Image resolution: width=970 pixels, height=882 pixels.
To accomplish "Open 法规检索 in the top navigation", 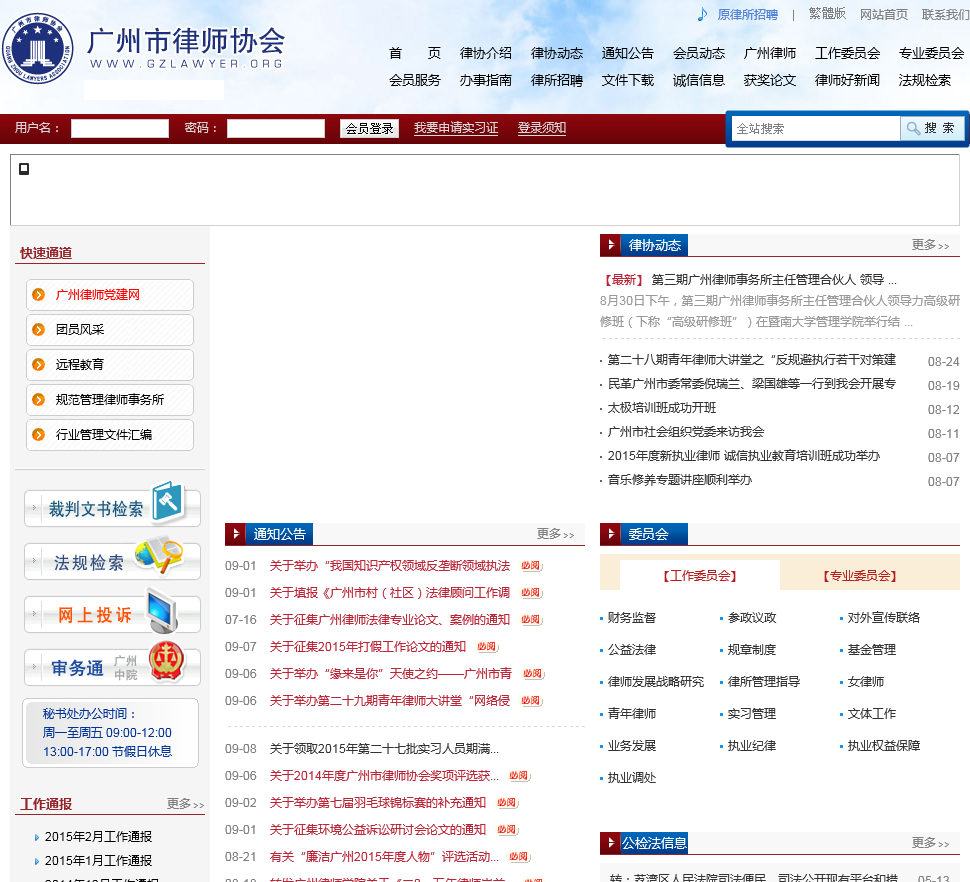I will coord(924,80).
